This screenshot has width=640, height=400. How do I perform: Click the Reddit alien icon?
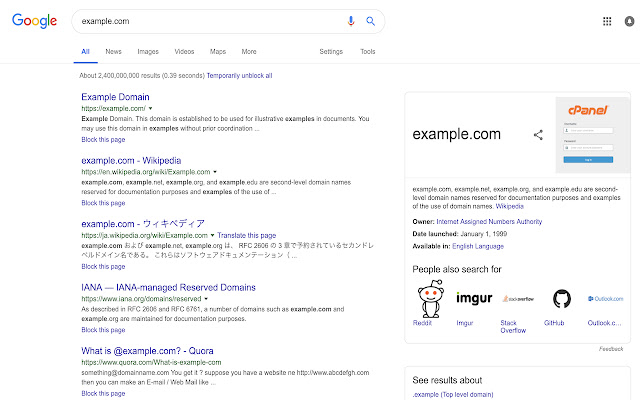430,299
